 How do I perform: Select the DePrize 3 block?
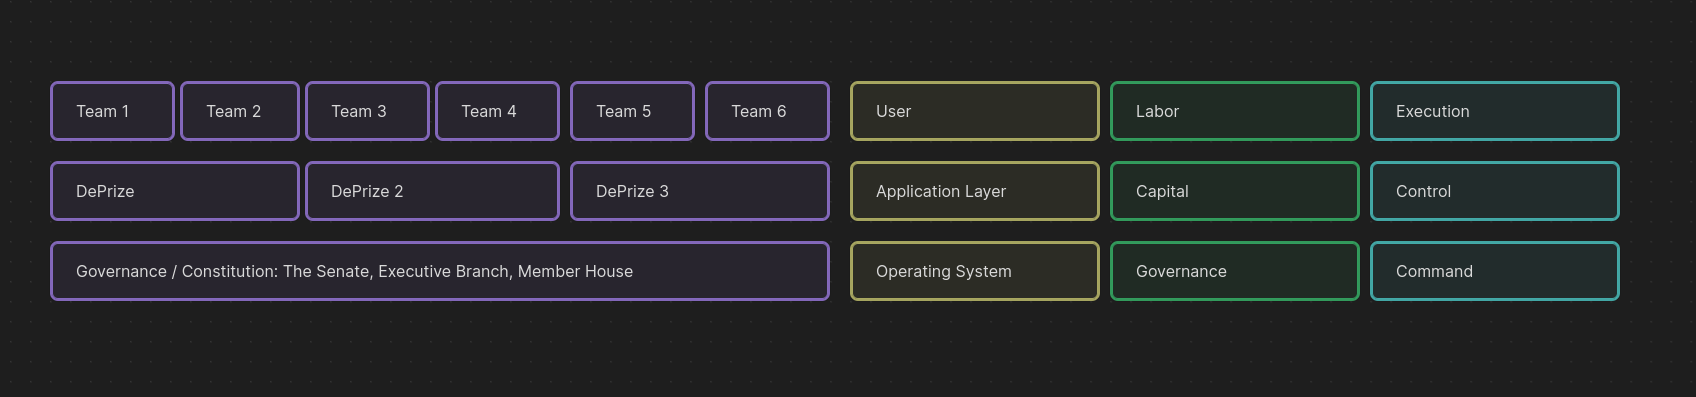pos(700,191)
